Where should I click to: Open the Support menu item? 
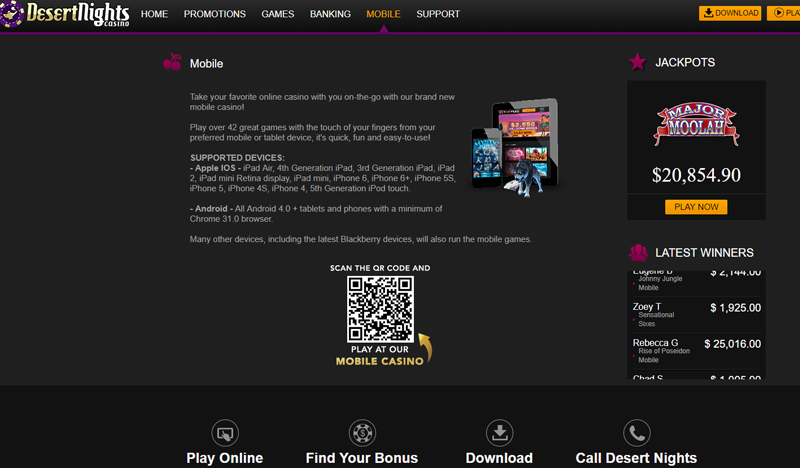(438, 14)
